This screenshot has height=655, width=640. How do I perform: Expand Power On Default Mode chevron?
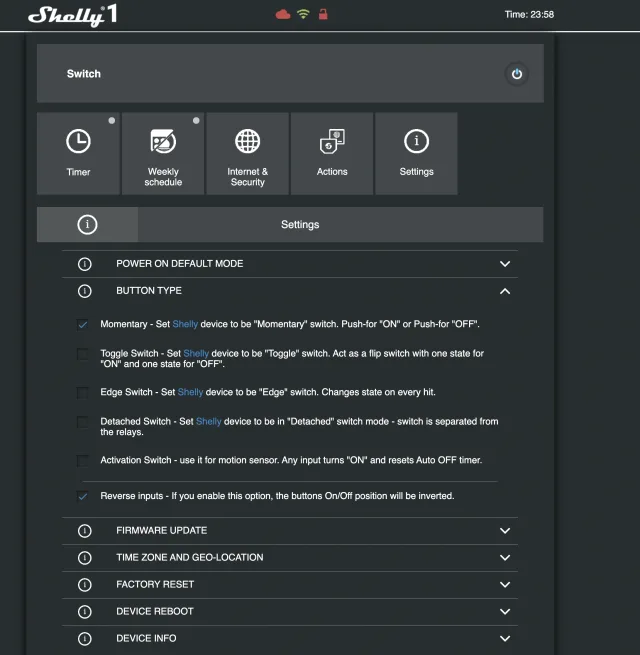pos(505,264)
